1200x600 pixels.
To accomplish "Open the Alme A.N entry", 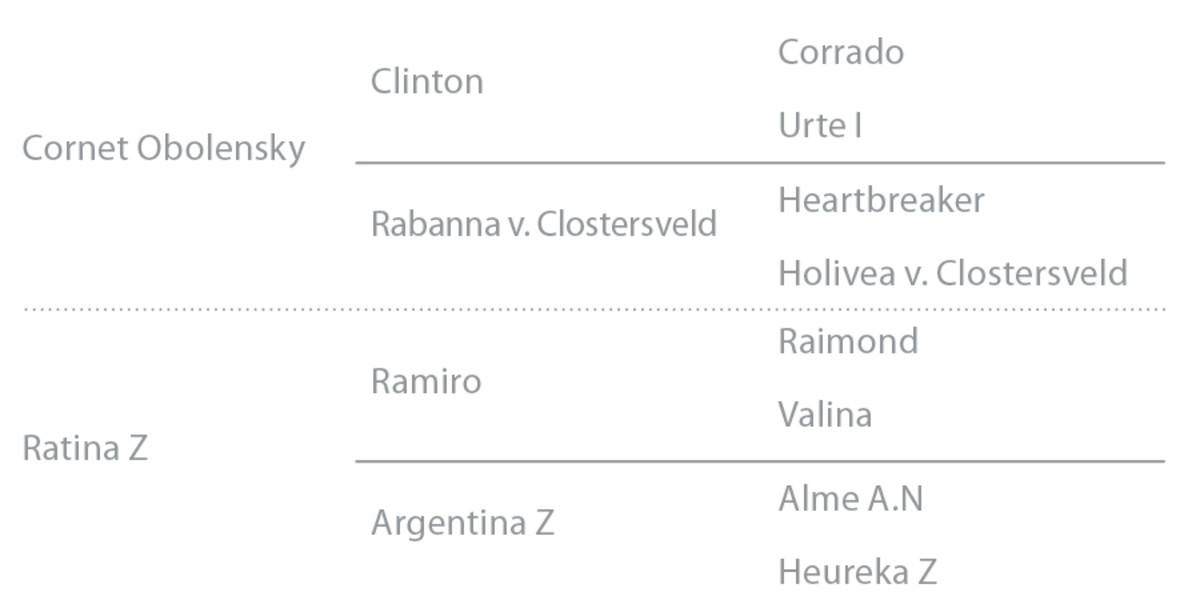I will 850,499.
